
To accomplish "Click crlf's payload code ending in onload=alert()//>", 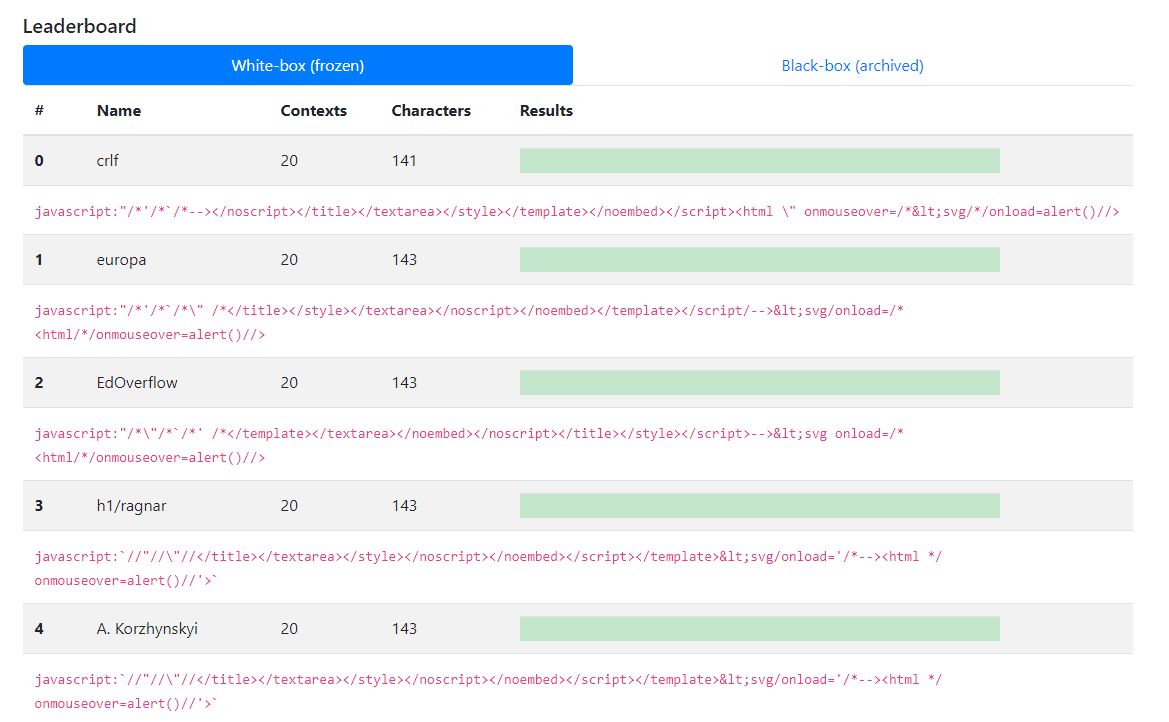I will [577, 211].
